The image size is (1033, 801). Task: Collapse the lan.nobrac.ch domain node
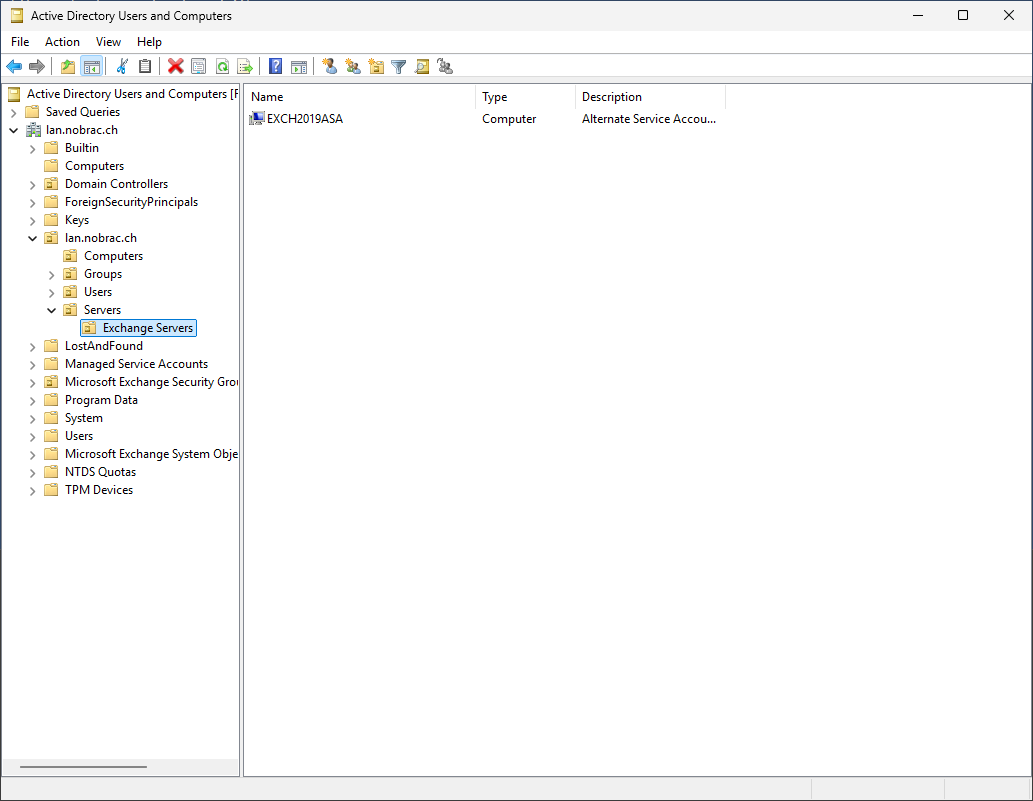click(x=13, y=130)
